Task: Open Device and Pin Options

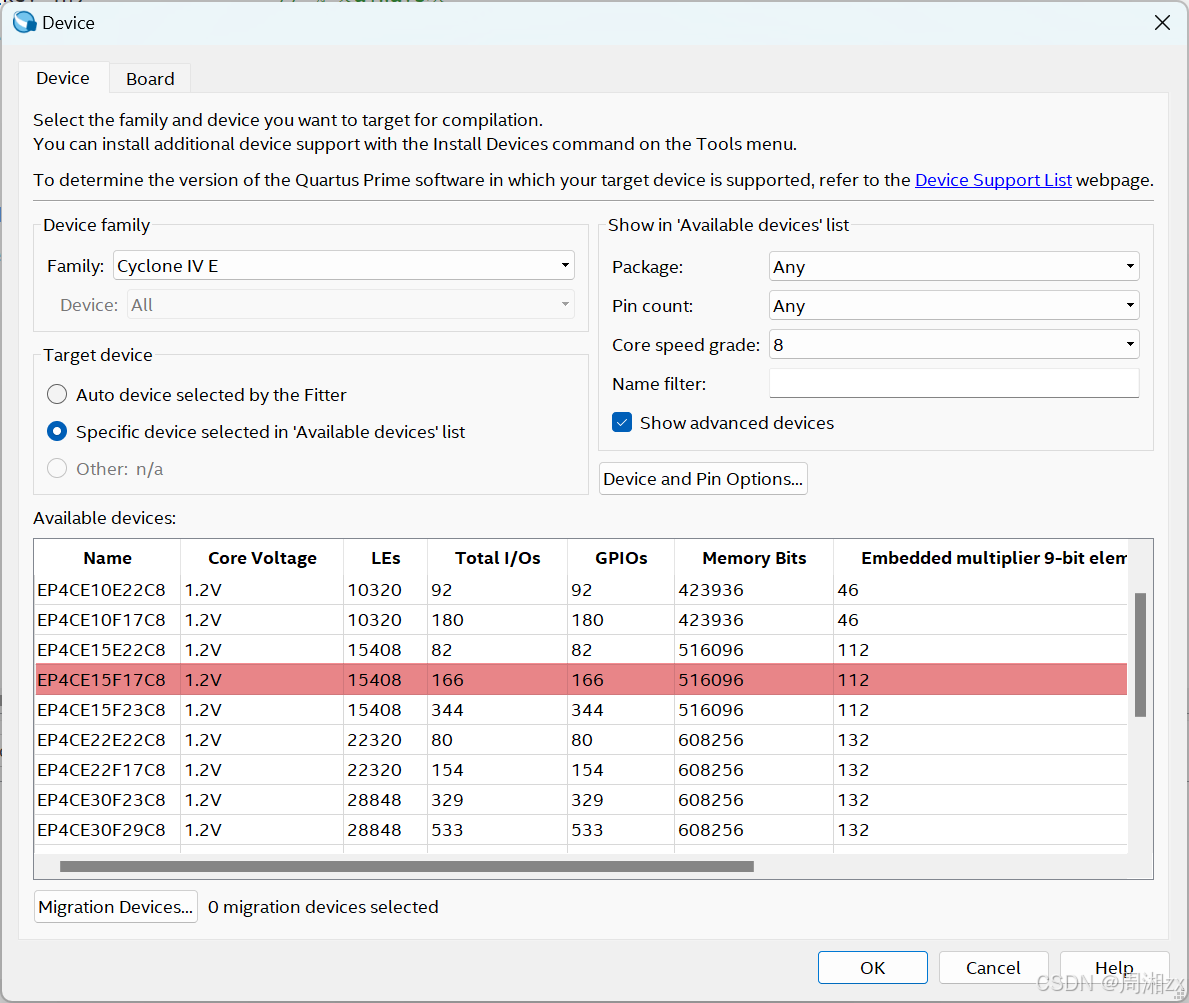Action: click(x=703, y=479)
